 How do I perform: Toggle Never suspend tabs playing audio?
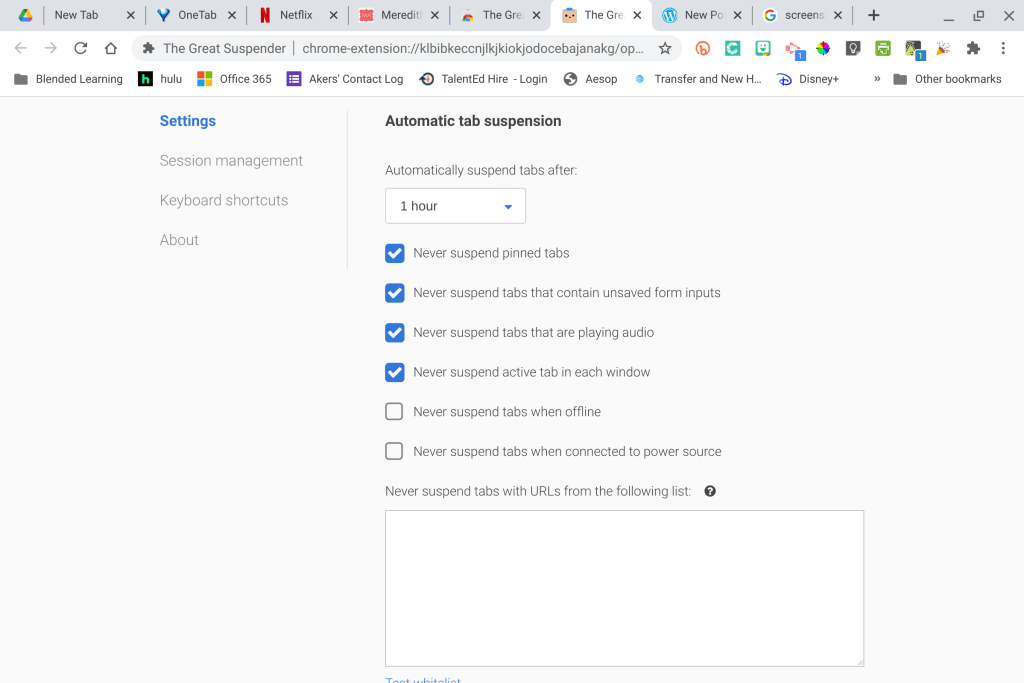coord(395,332)
